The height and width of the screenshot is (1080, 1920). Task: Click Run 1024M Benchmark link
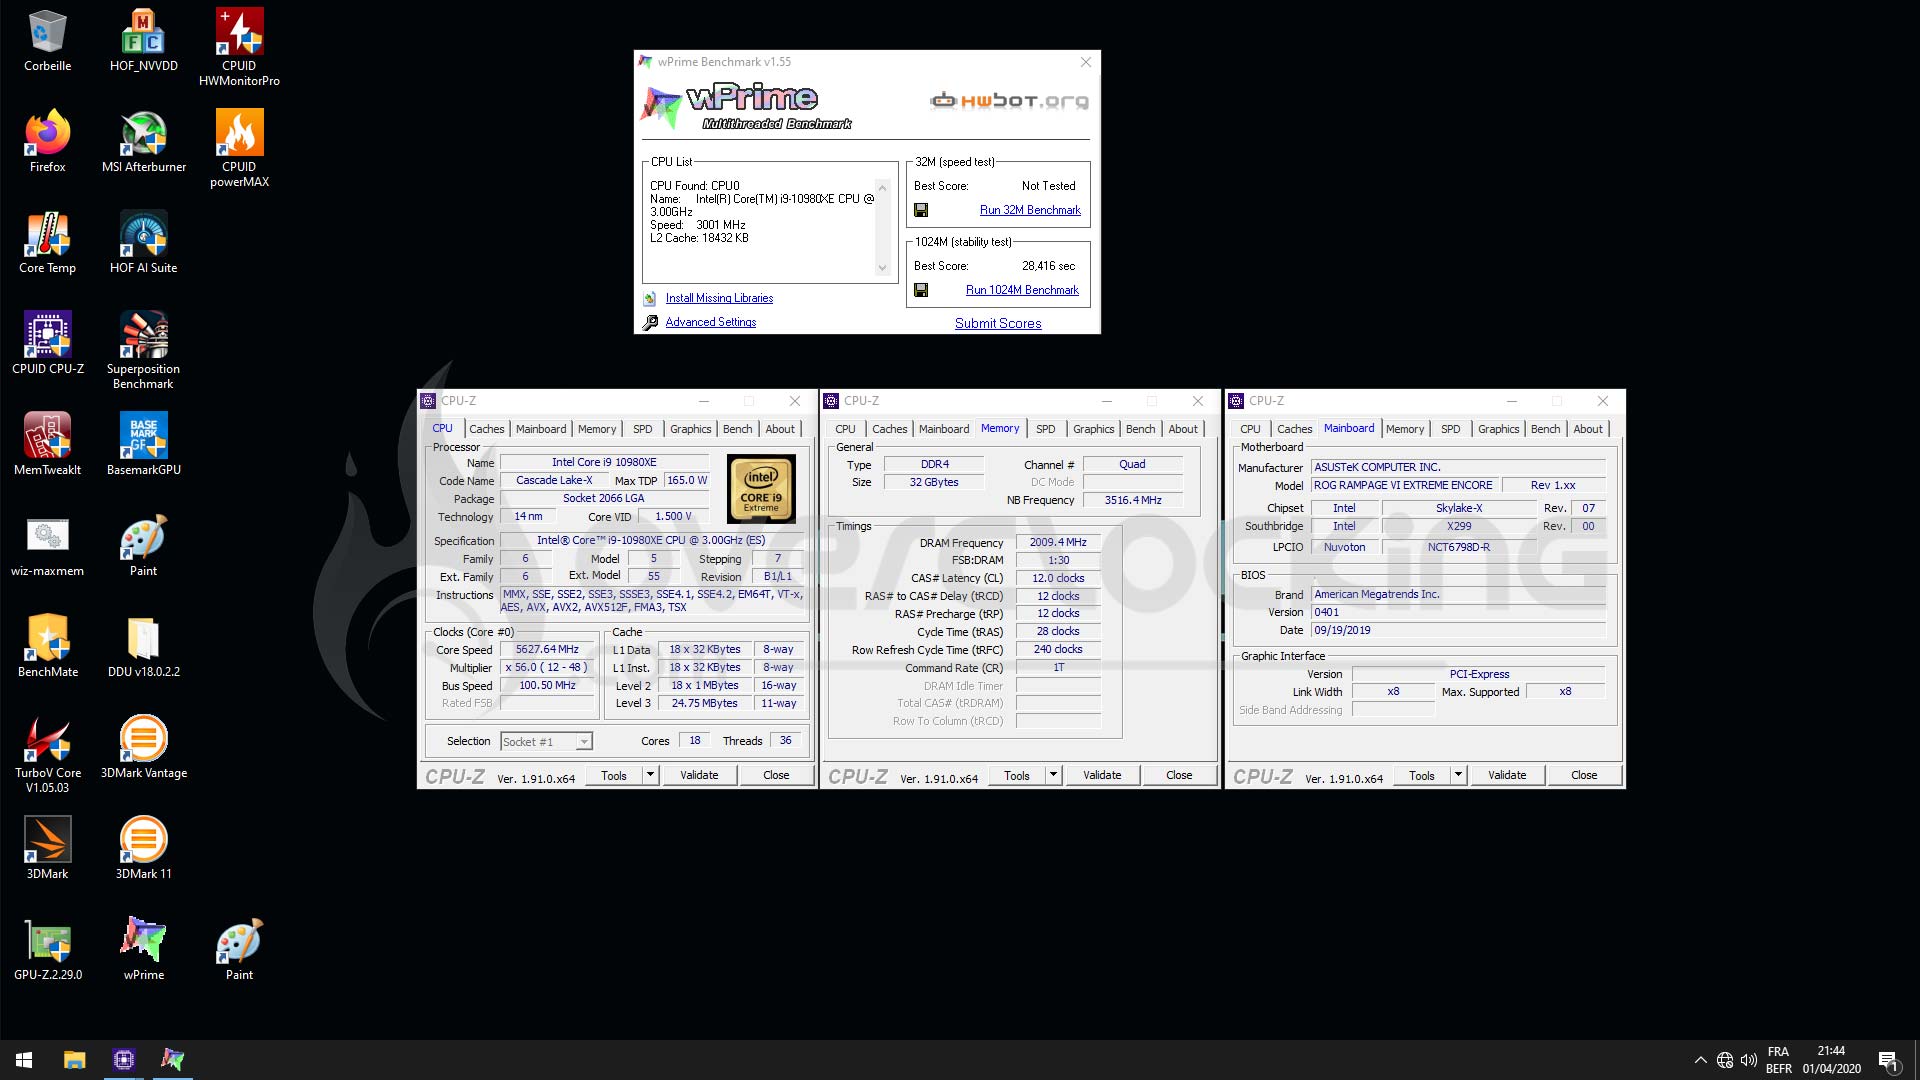(x=1022, y=290)
